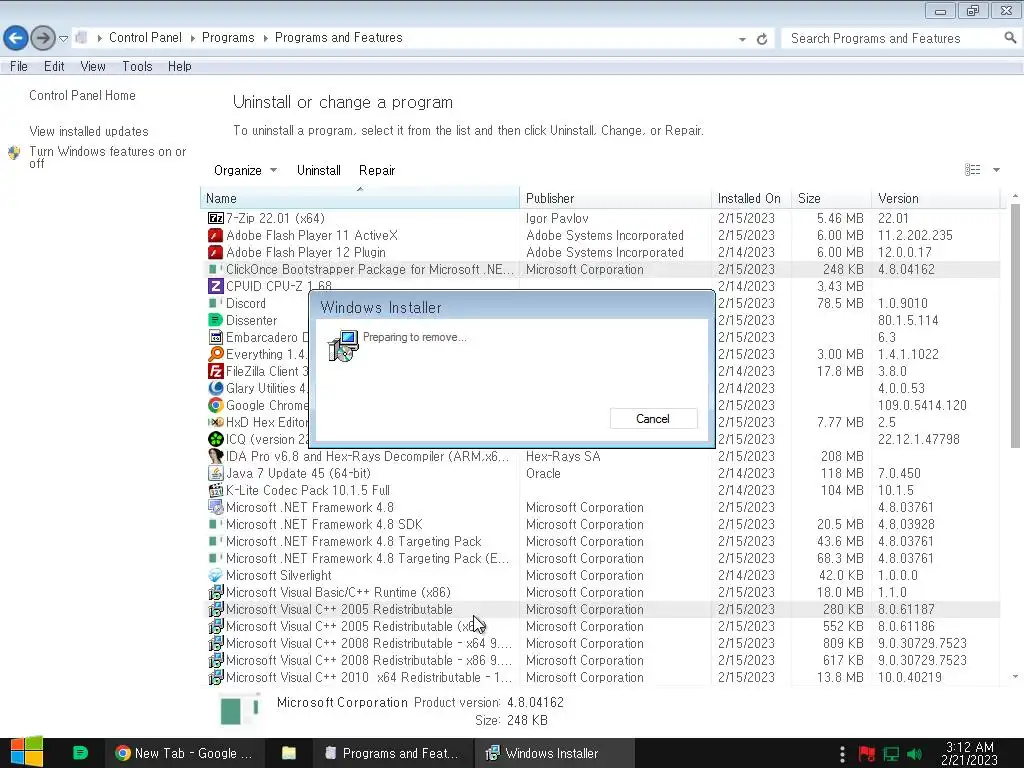Click the vertical scrollbar thumb
The width and height of the screenshot is (1024, 768).
tap(1015, 325)
